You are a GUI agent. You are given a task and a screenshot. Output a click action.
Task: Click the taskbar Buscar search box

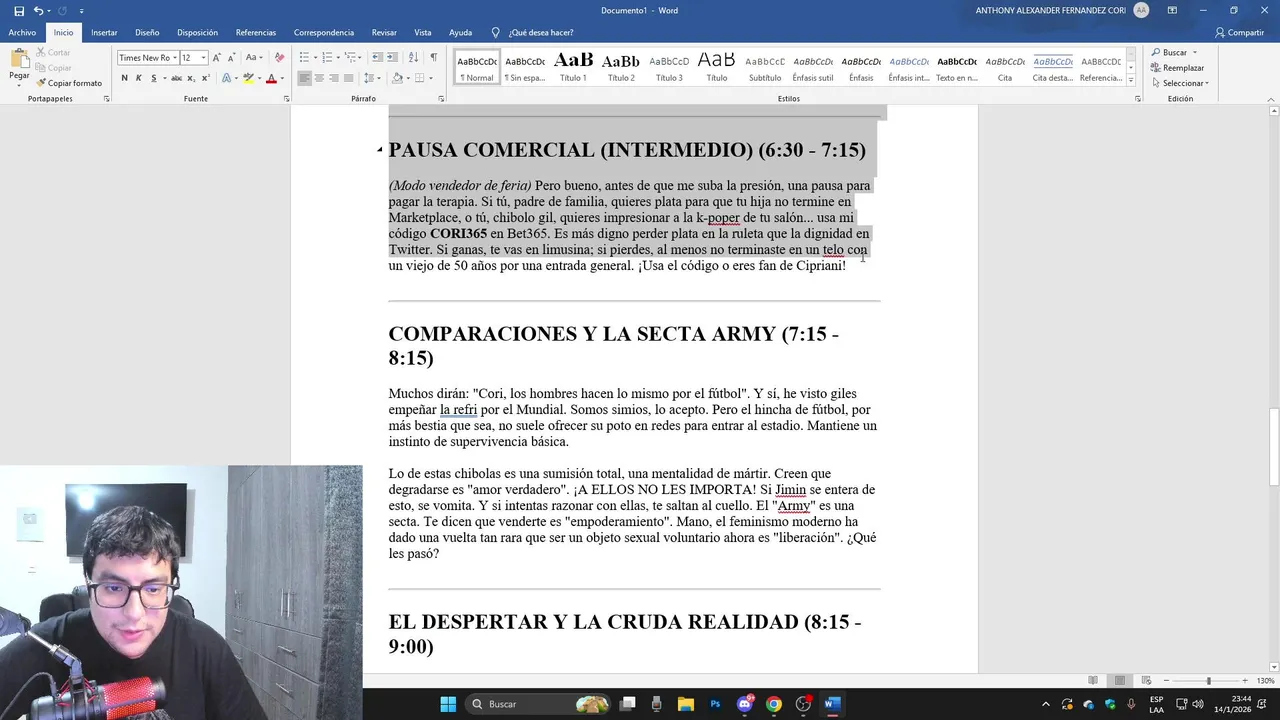538,704
